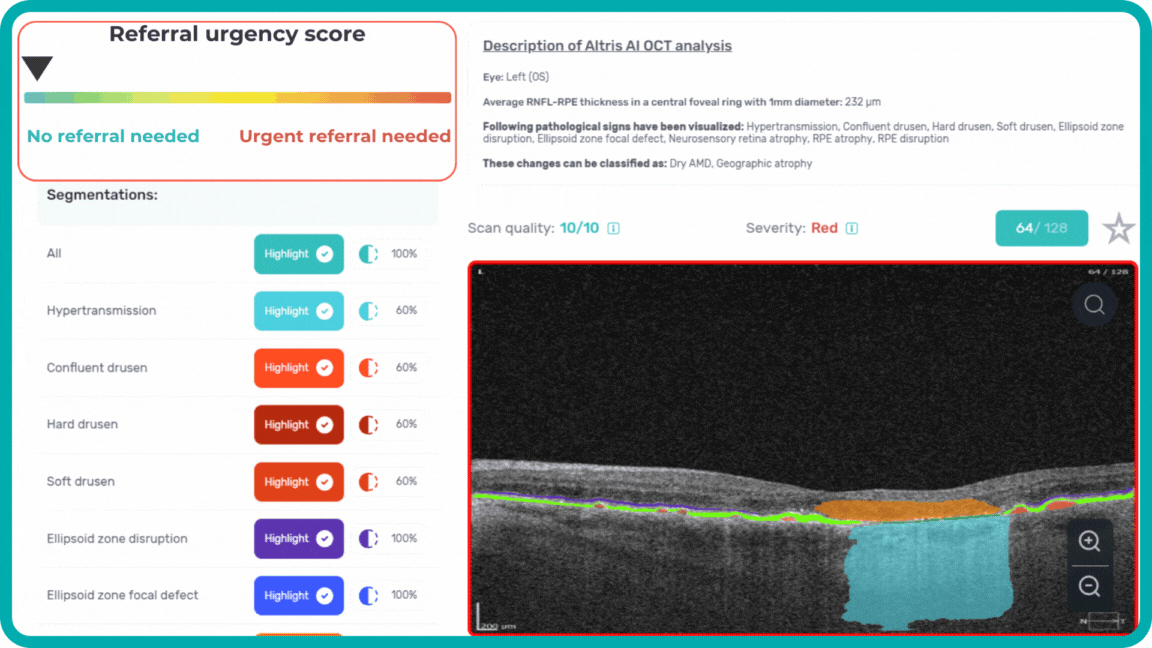Toggle Highlight for Ellipsoid zone focal defect

coord(298,595)
